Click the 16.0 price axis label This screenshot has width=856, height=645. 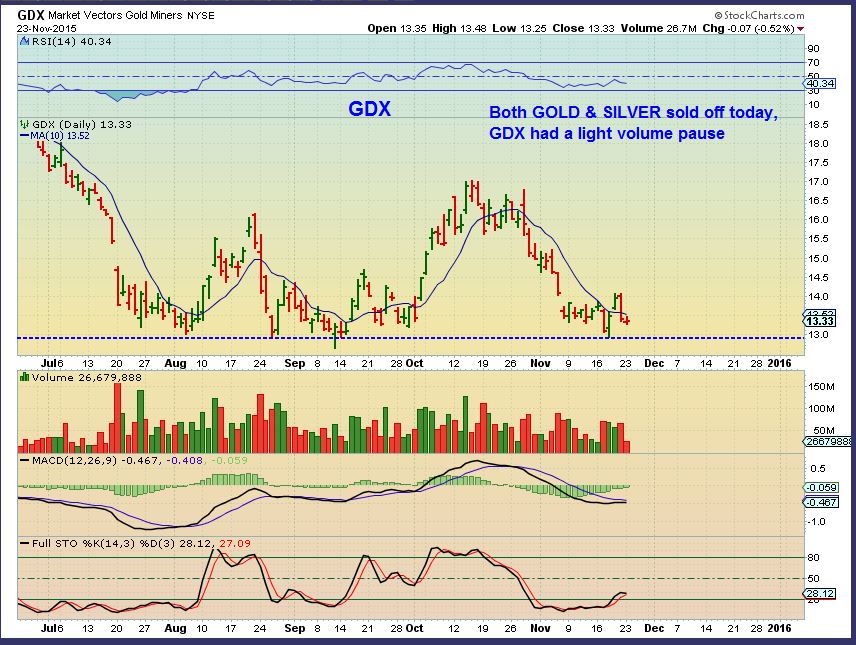coord(818,220)
